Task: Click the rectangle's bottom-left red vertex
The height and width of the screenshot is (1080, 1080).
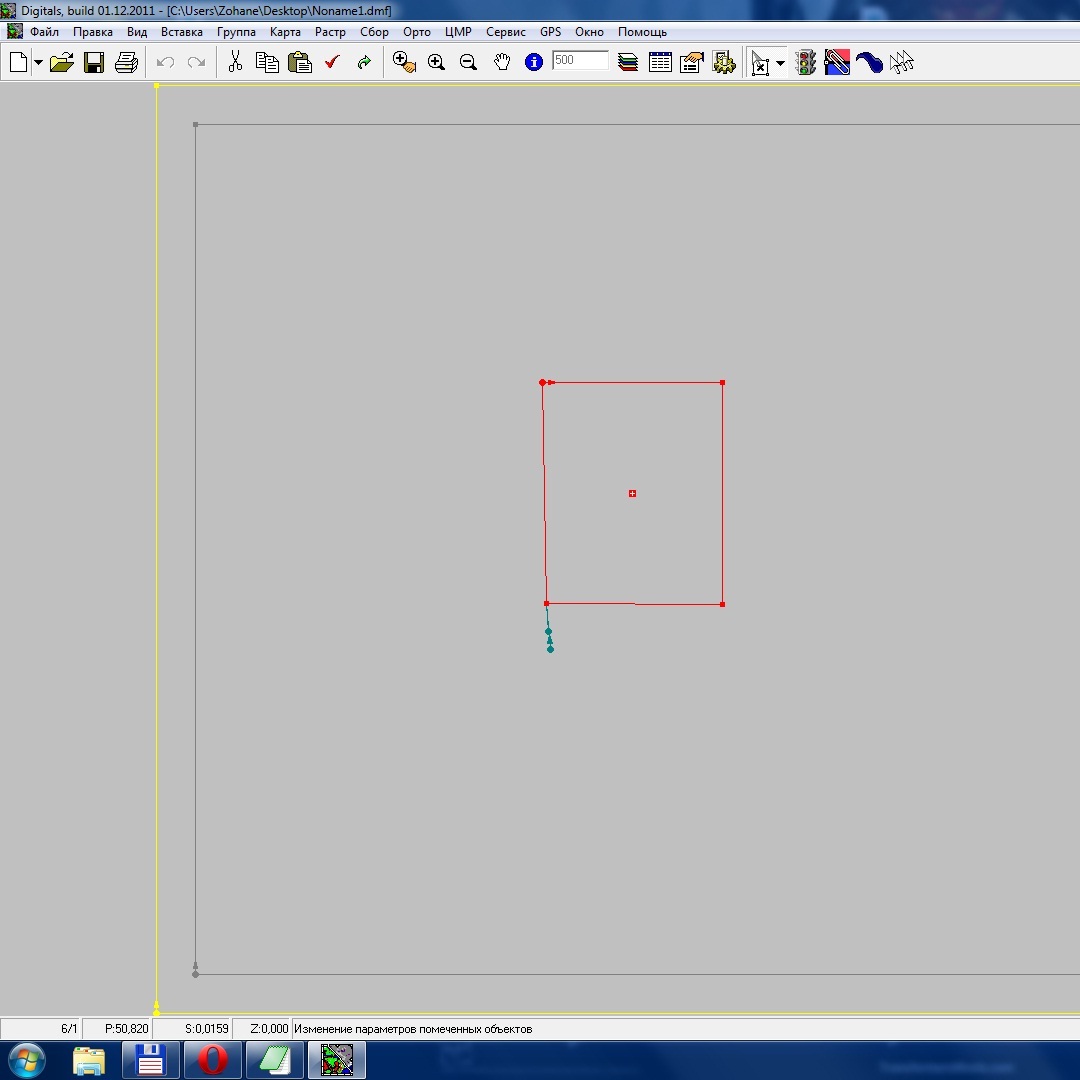Action: click(546, 603)
